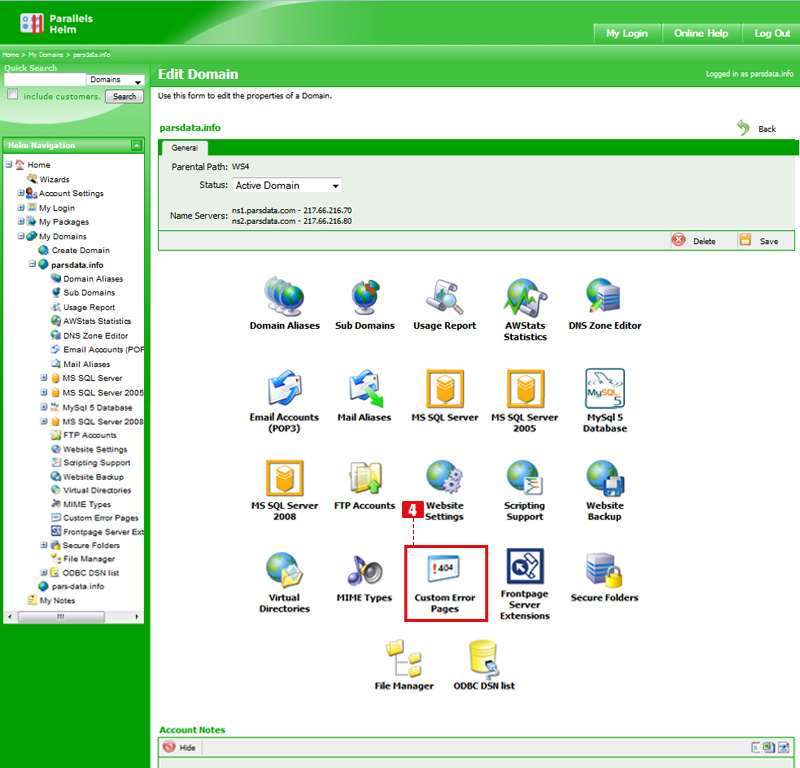
Task: Select the General tab
Action: click(184, 148)
